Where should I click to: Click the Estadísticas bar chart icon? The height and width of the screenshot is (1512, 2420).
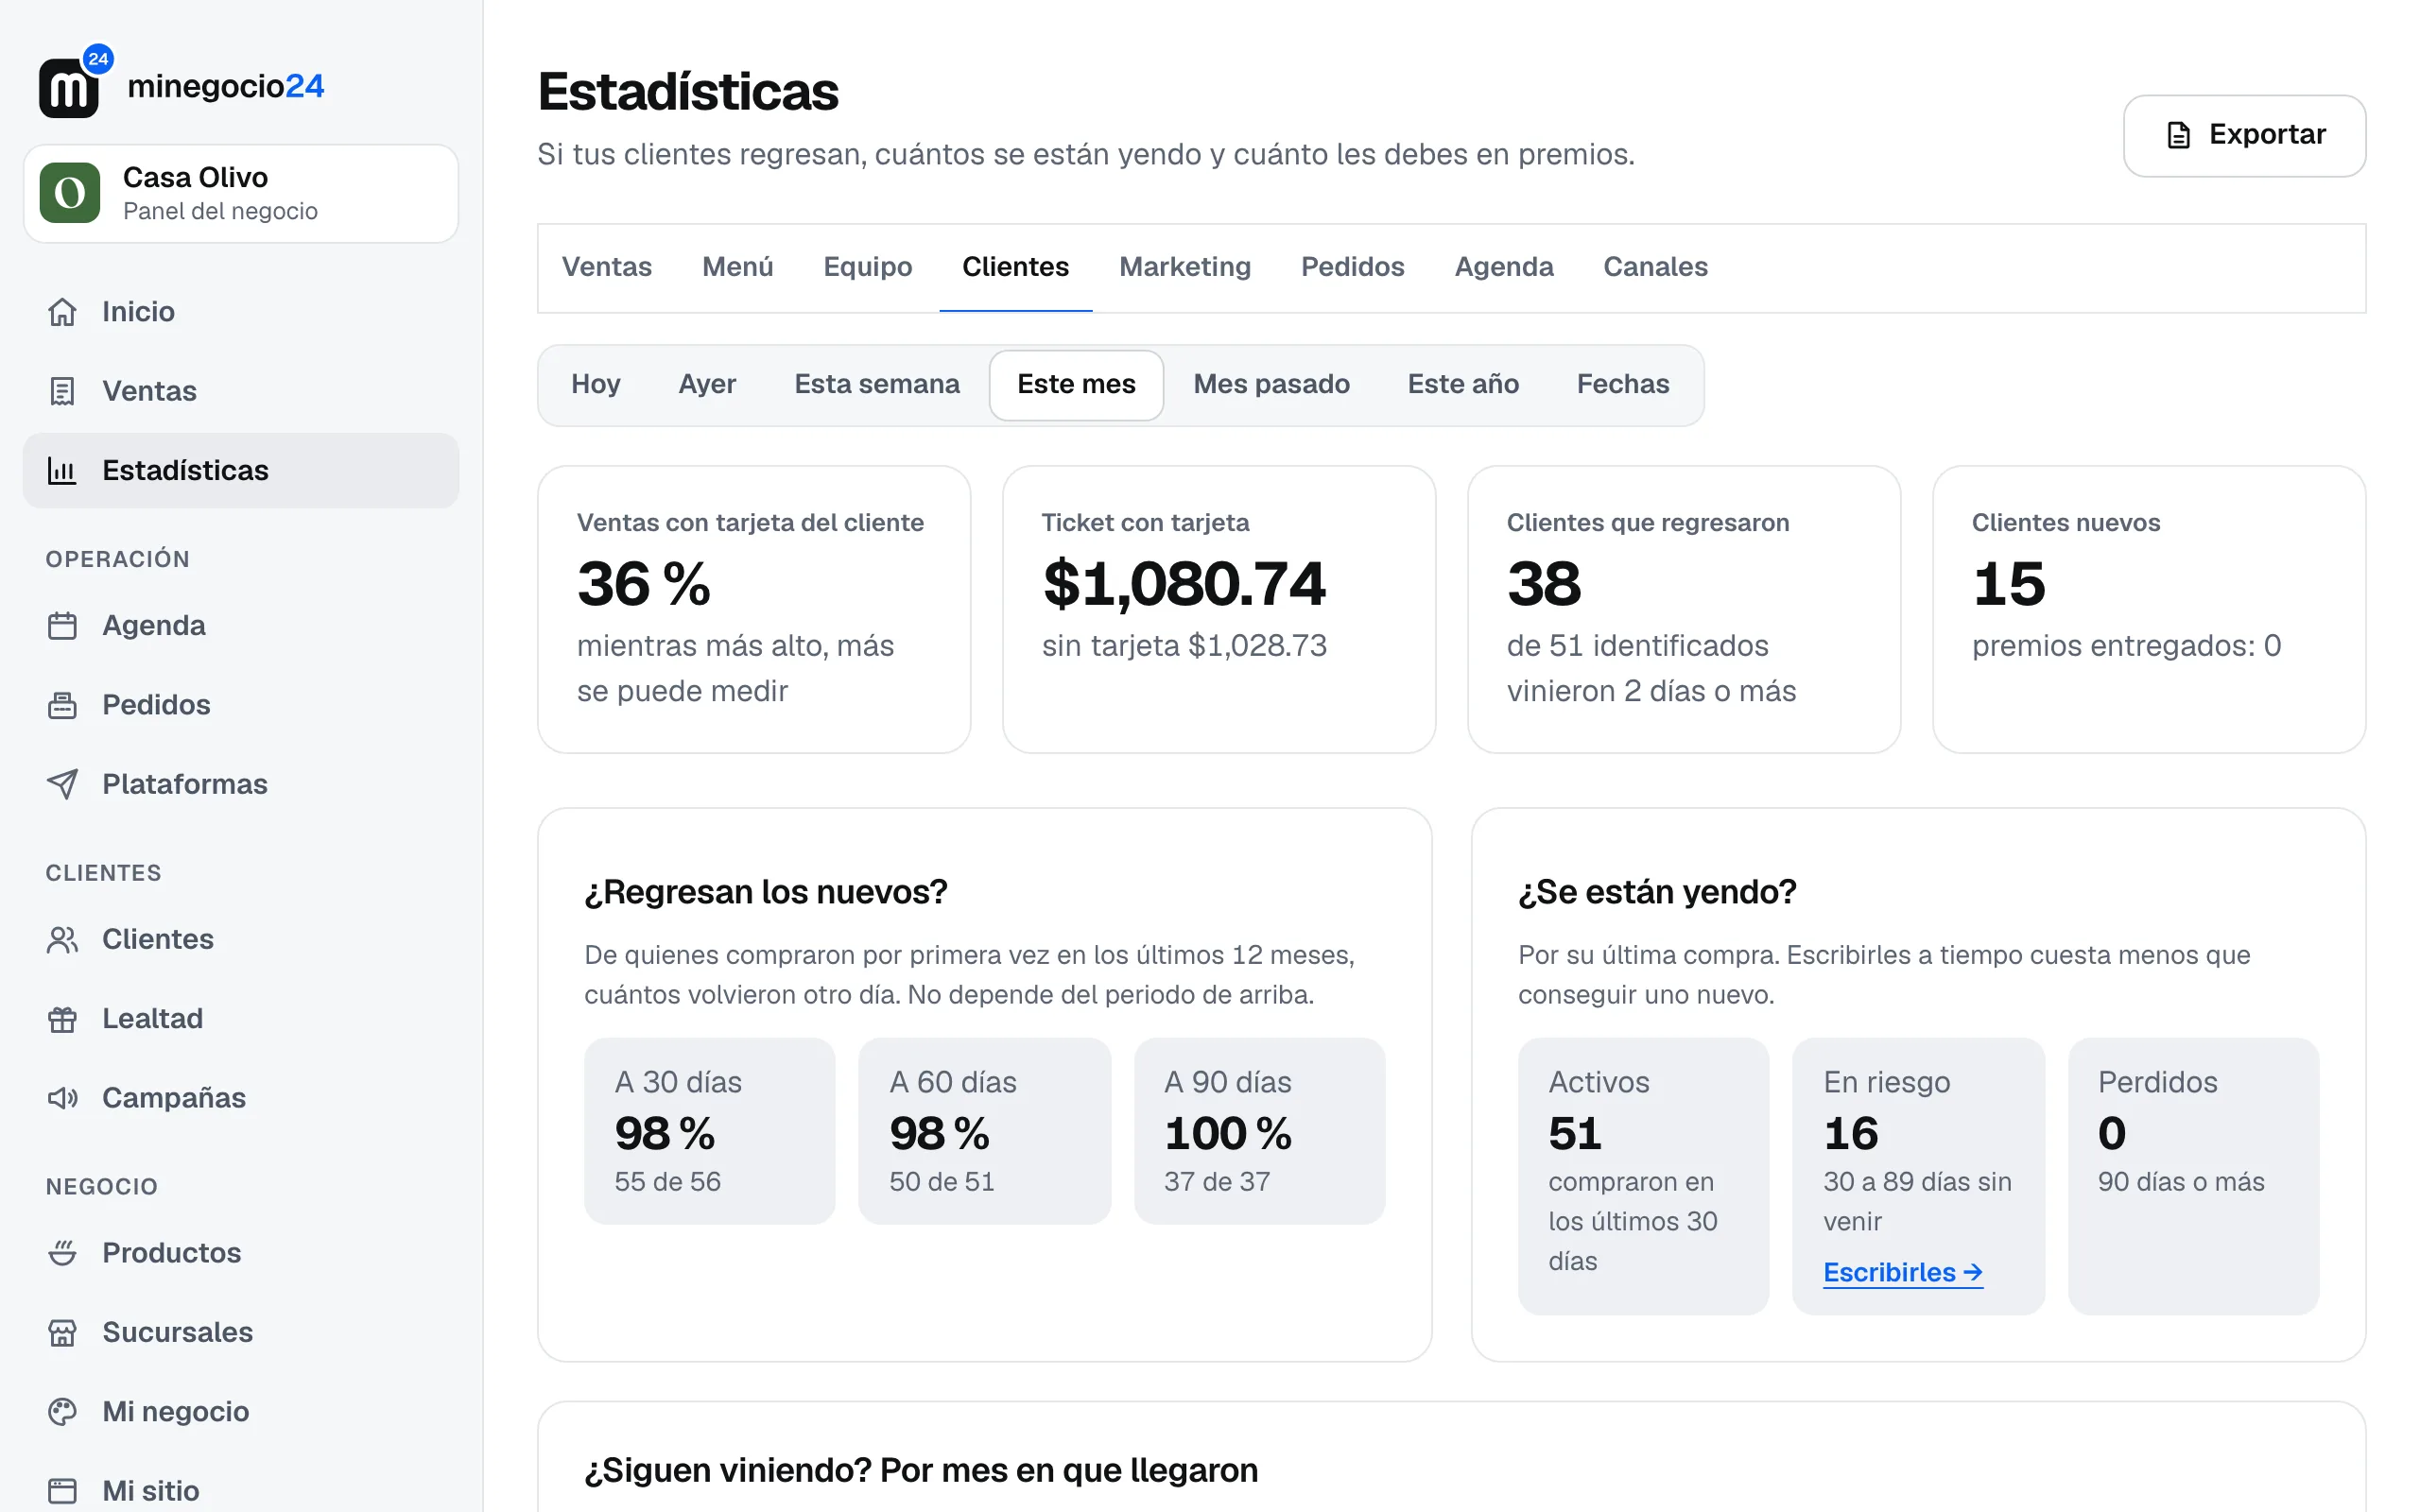(62, 470)
